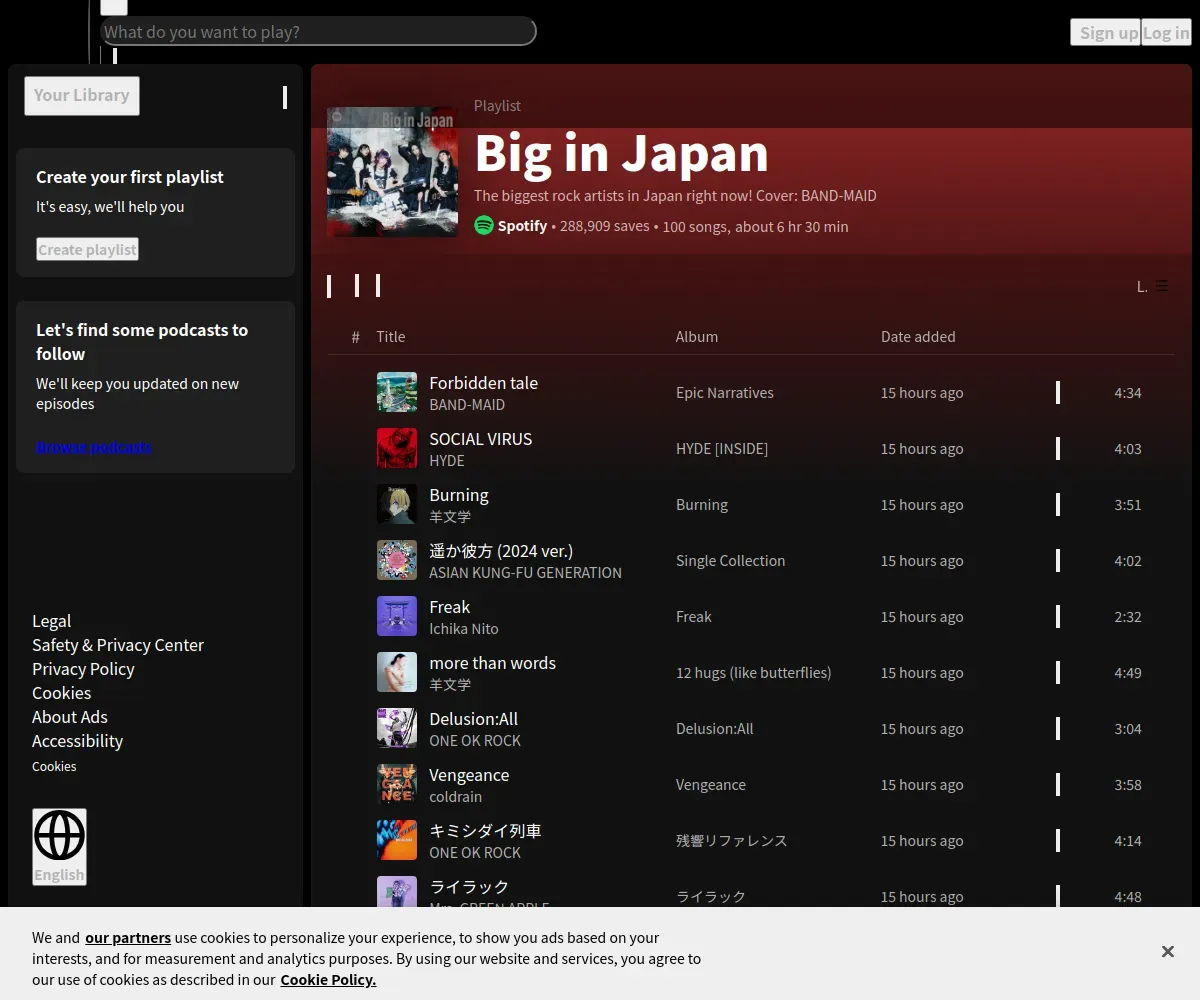Click the Spotify logo creator link
The image size is (1200, 1000).
[x=484, y=226]
